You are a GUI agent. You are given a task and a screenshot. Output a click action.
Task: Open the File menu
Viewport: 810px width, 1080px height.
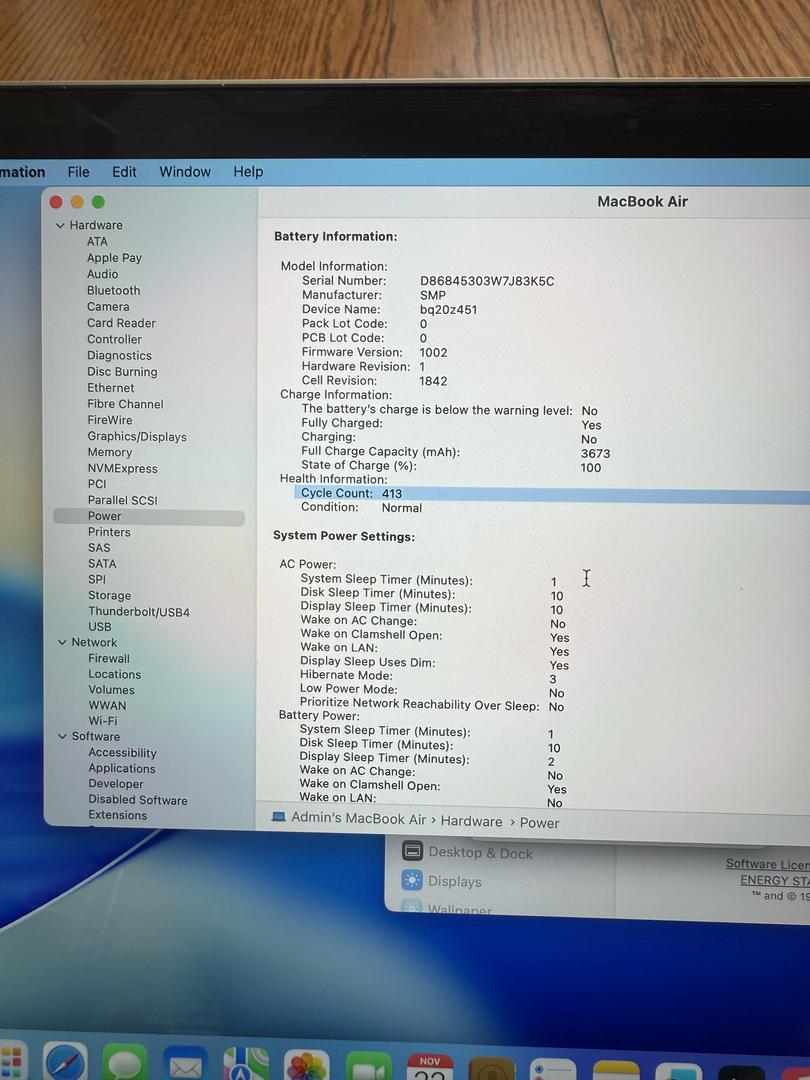tap(78, 172)
